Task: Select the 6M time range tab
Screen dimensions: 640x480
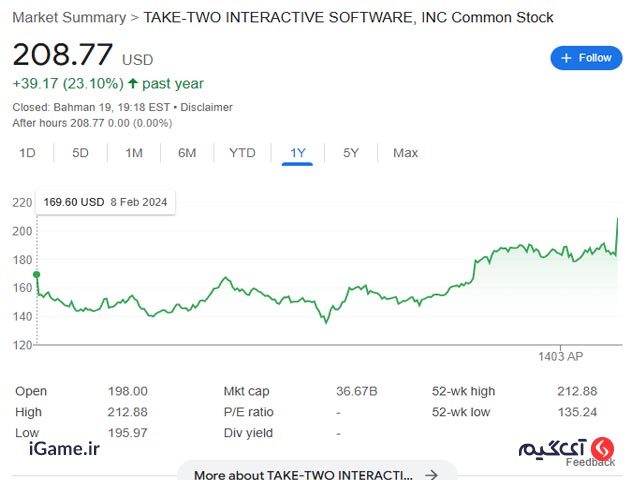Action: tap(187, 153)
